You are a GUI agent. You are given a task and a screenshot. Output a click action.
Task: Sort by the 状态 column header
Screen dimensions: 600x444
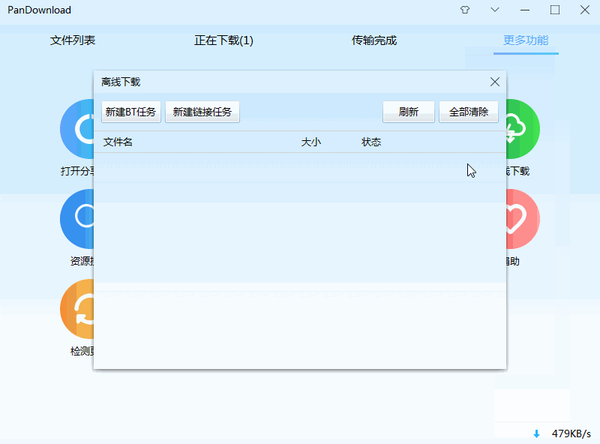click(x=371, y=142)
